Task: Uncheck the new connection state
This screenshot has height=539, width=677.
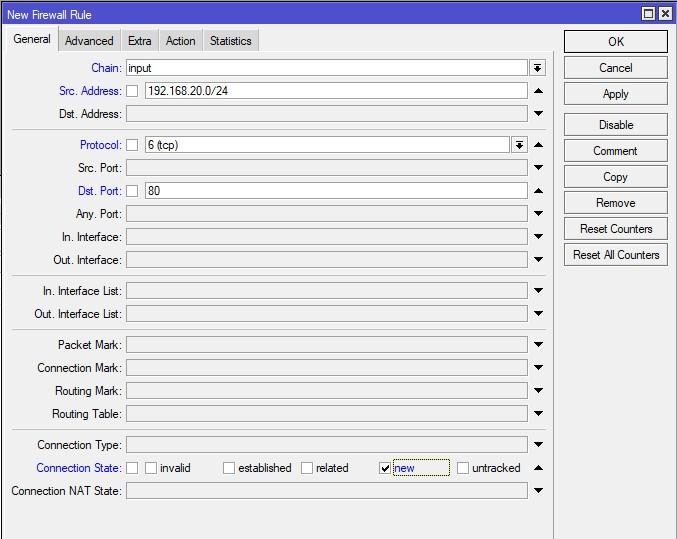Action: (385, 468)
